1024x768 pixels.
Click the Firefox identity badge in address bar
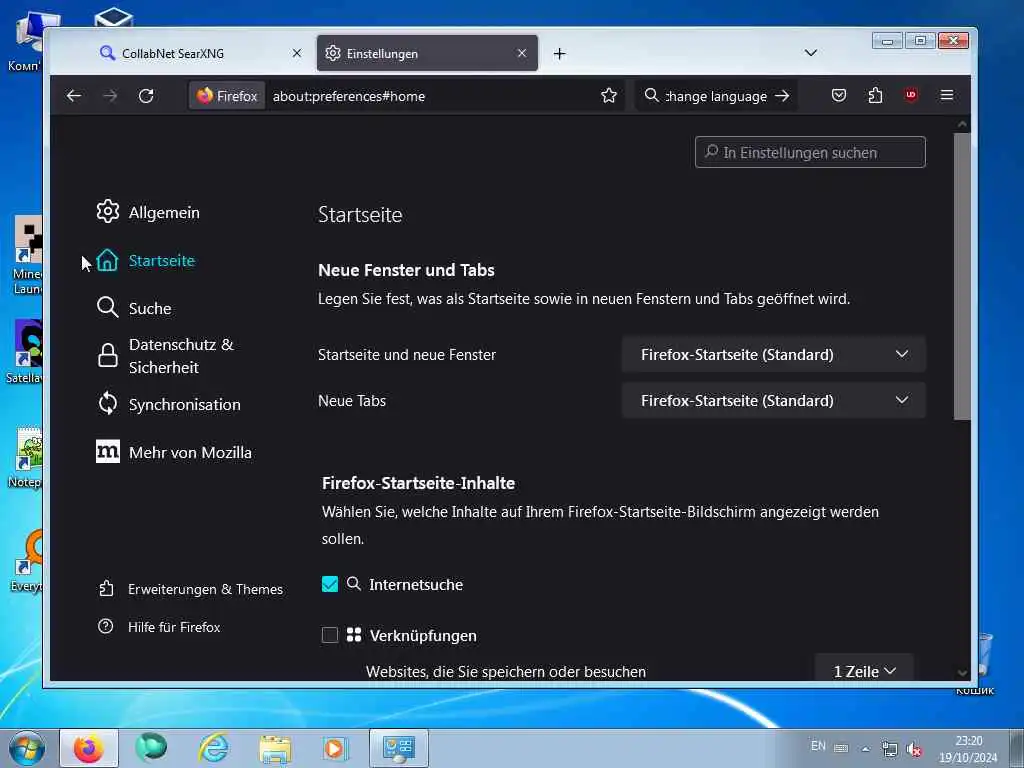[227, 96]
